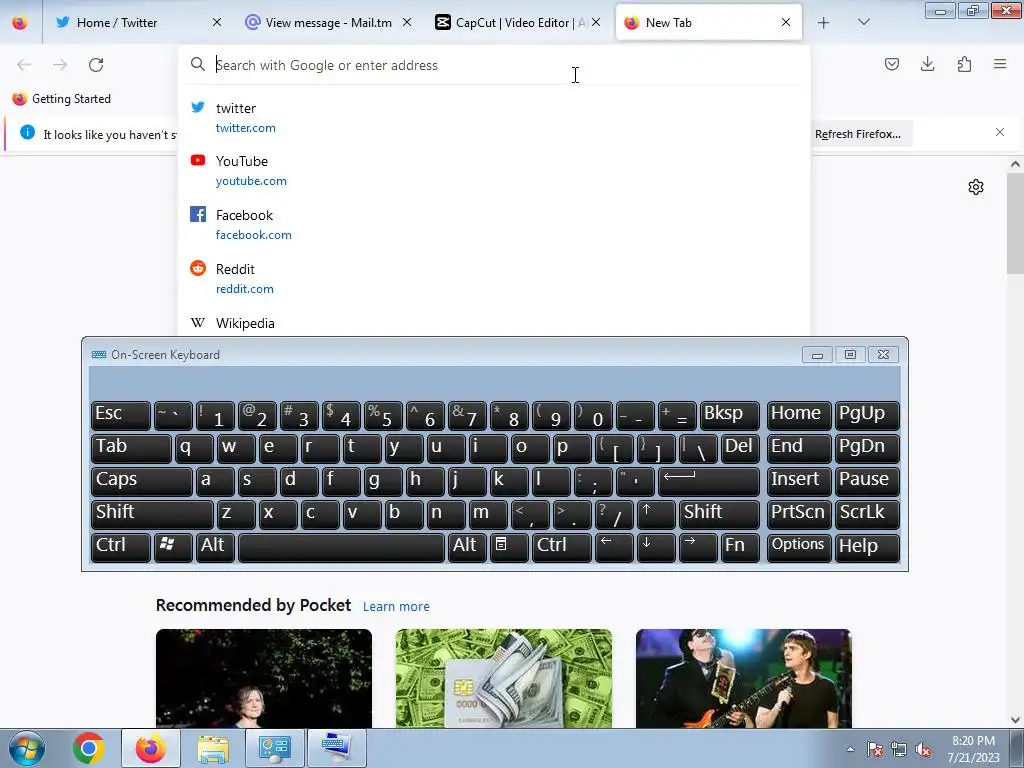Click the Options key on keyboard
1024x768 pixels.
[x=799, y=547]
